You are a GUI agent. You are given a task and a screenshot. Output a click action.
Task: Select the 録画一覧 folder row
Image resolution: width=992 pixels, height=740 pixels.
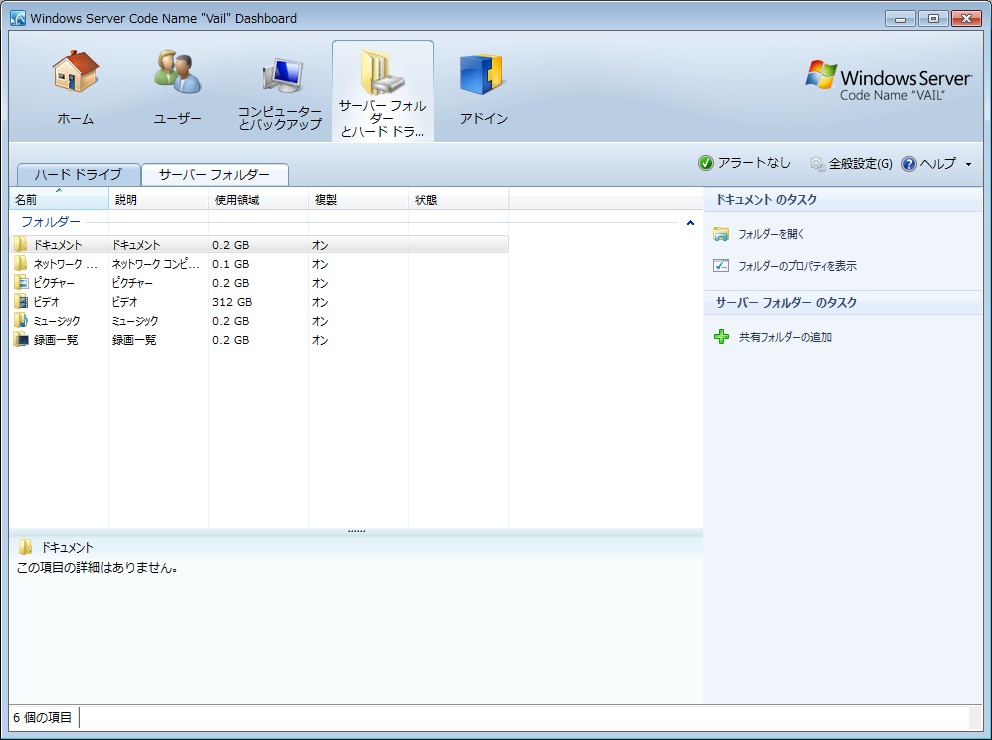click(55, 340)
